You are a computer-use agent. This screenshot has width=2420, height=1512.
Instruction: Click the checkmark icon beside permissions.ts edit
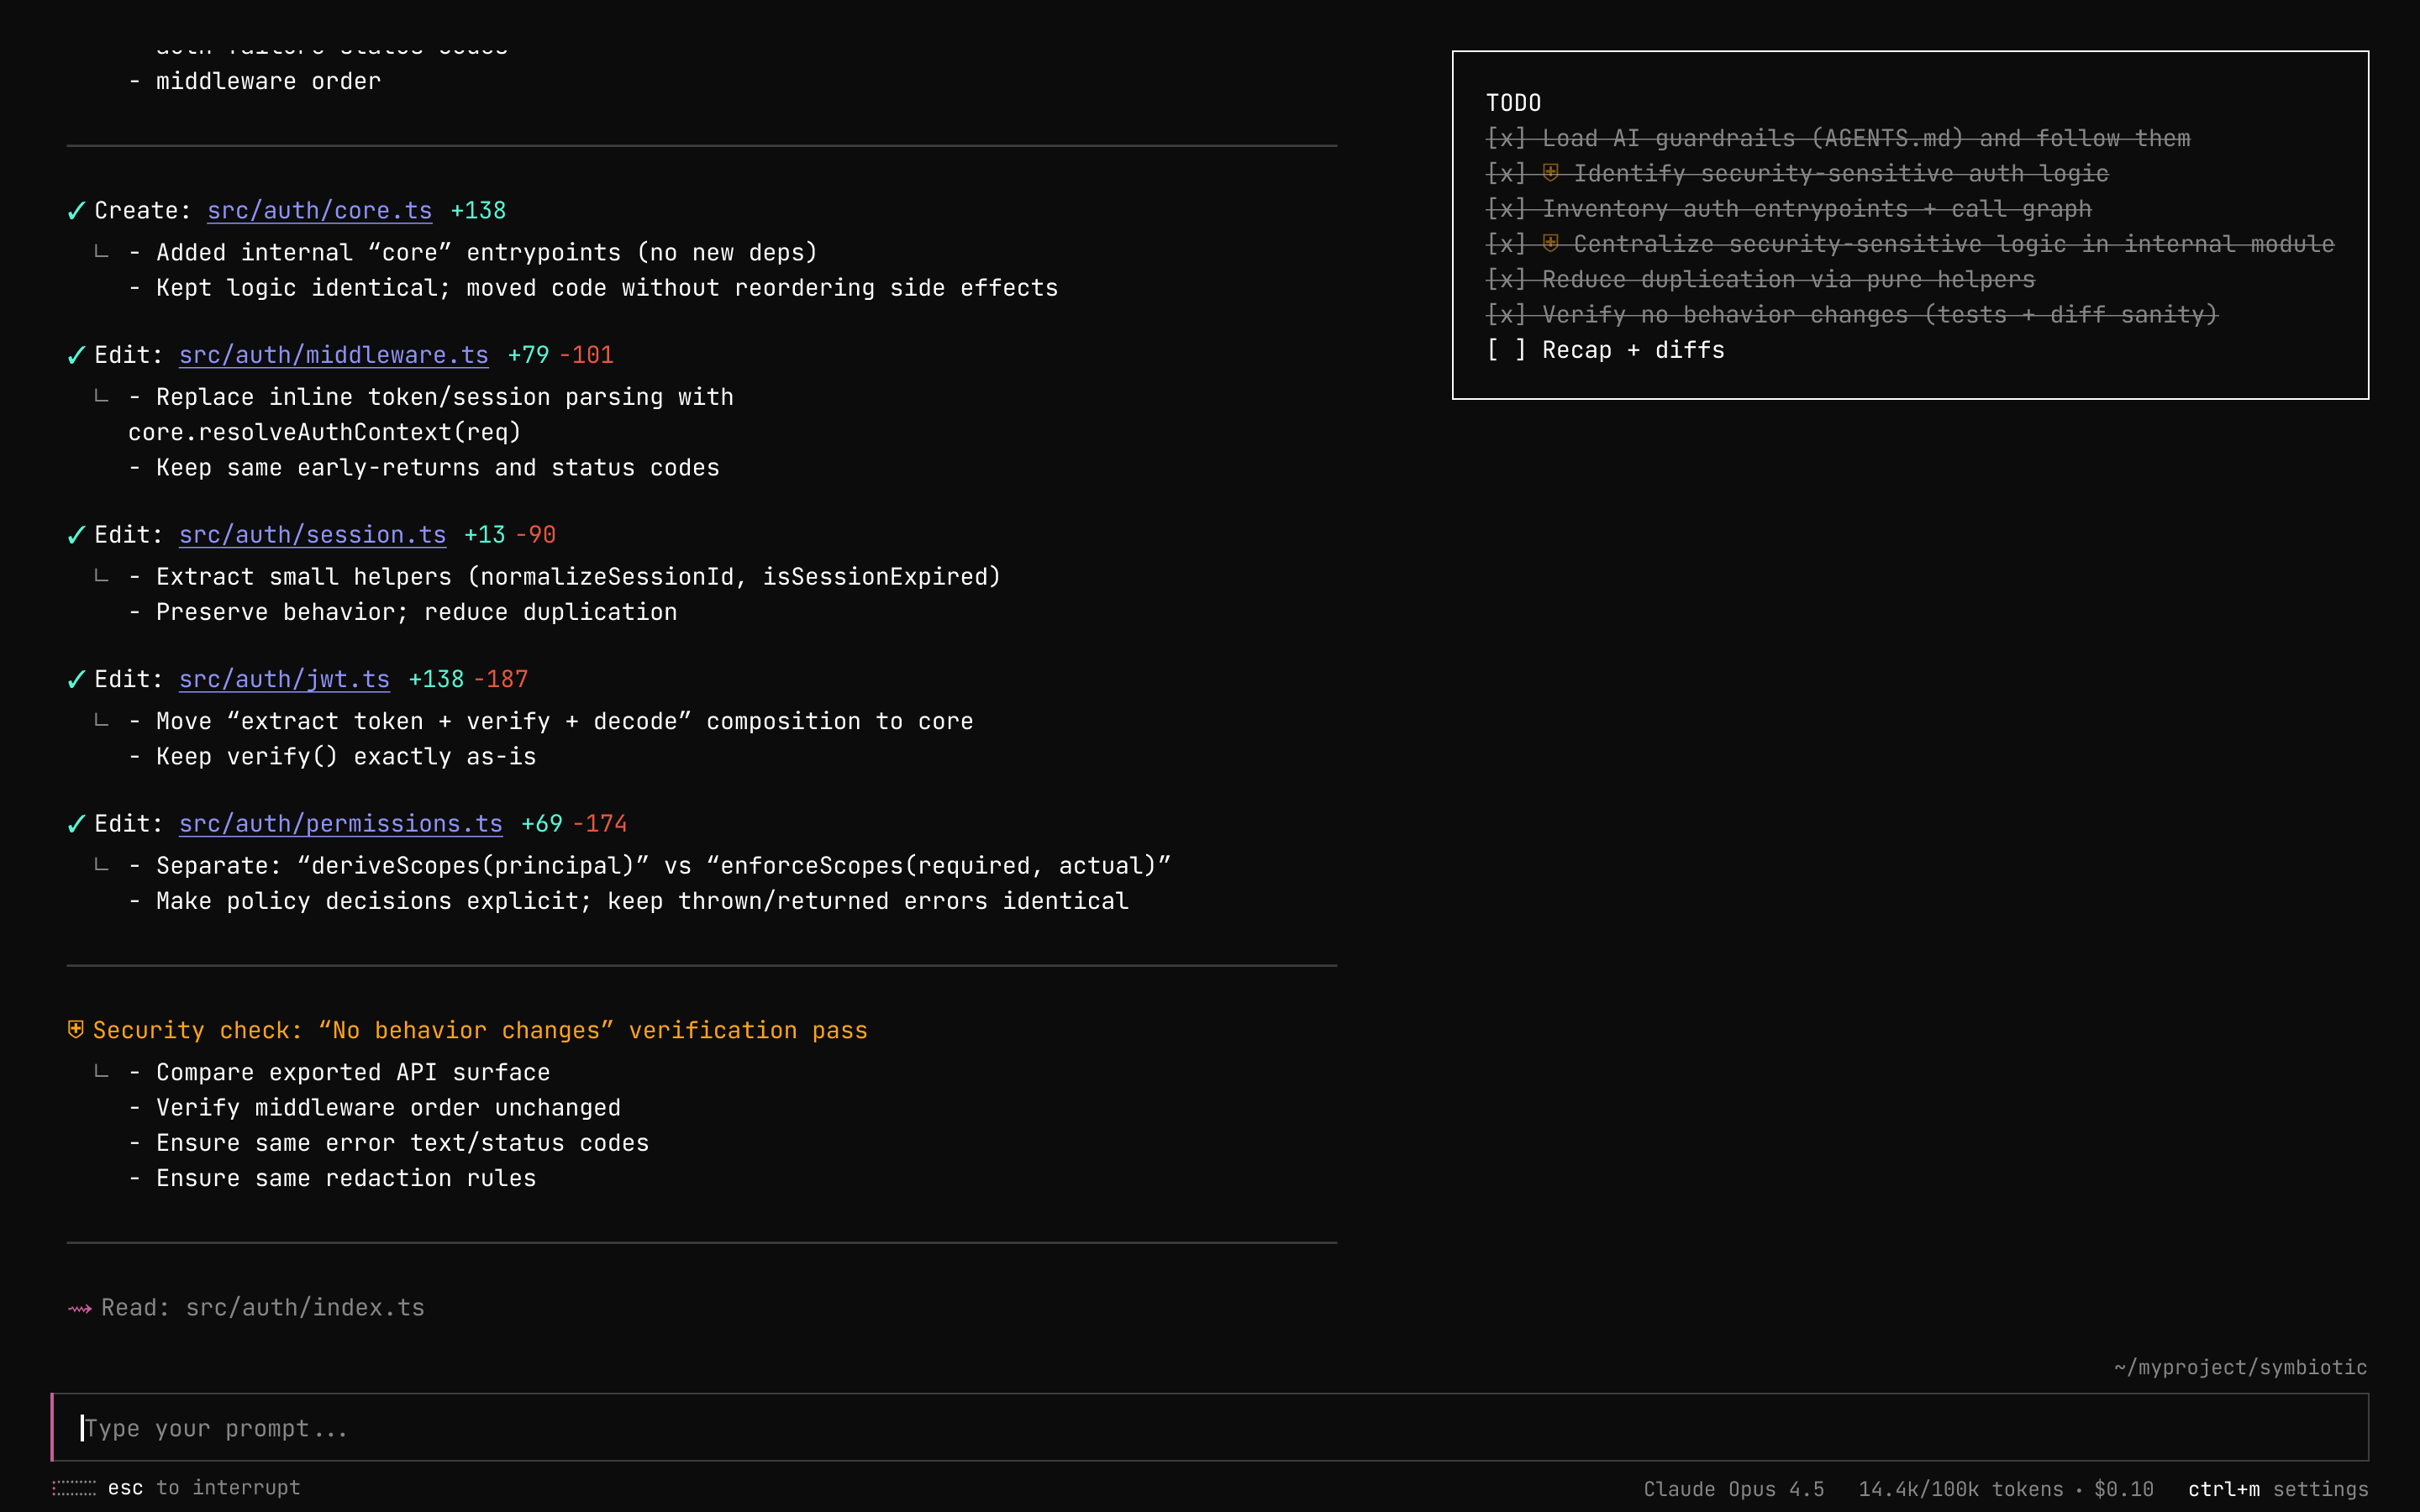pyautogui.click(x=76, y=824)
